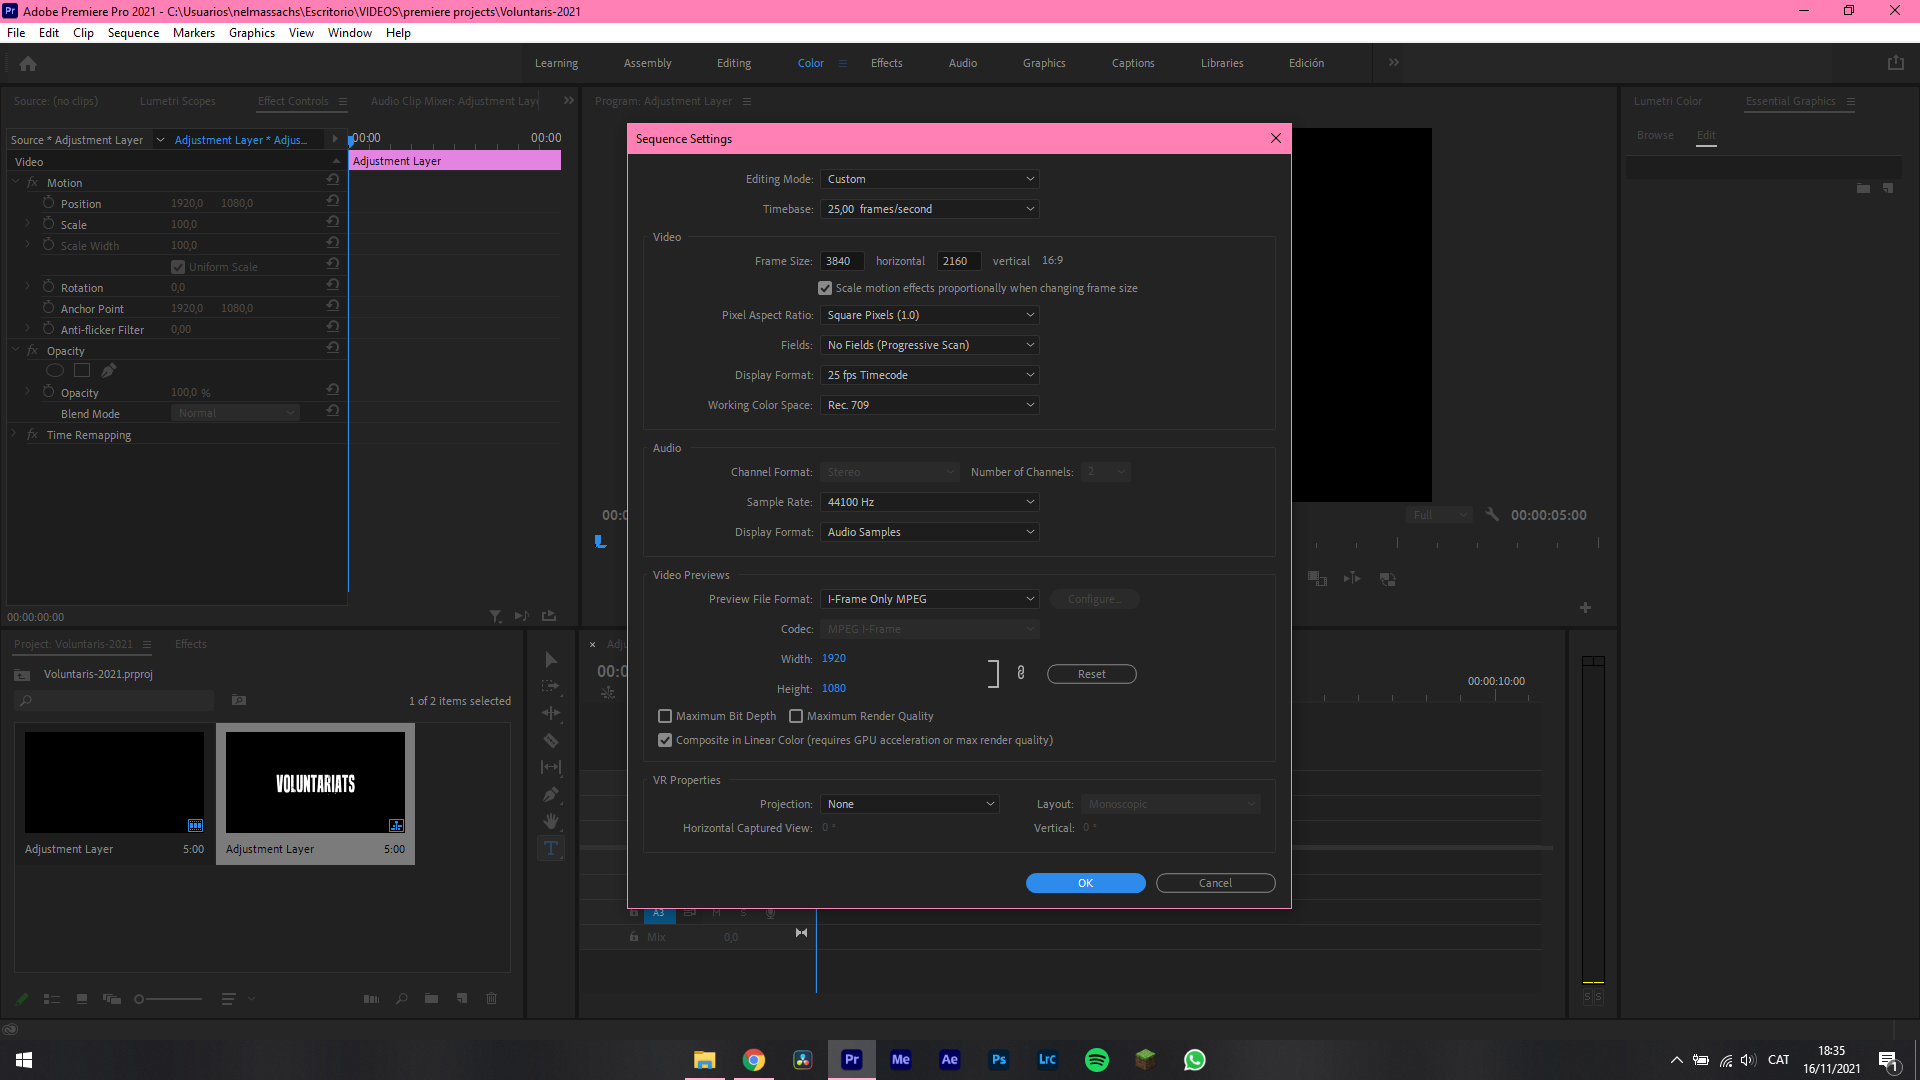Expand the Preview File Format options
This screenshot has height=1080, width=1920.
tap(929, 599)
